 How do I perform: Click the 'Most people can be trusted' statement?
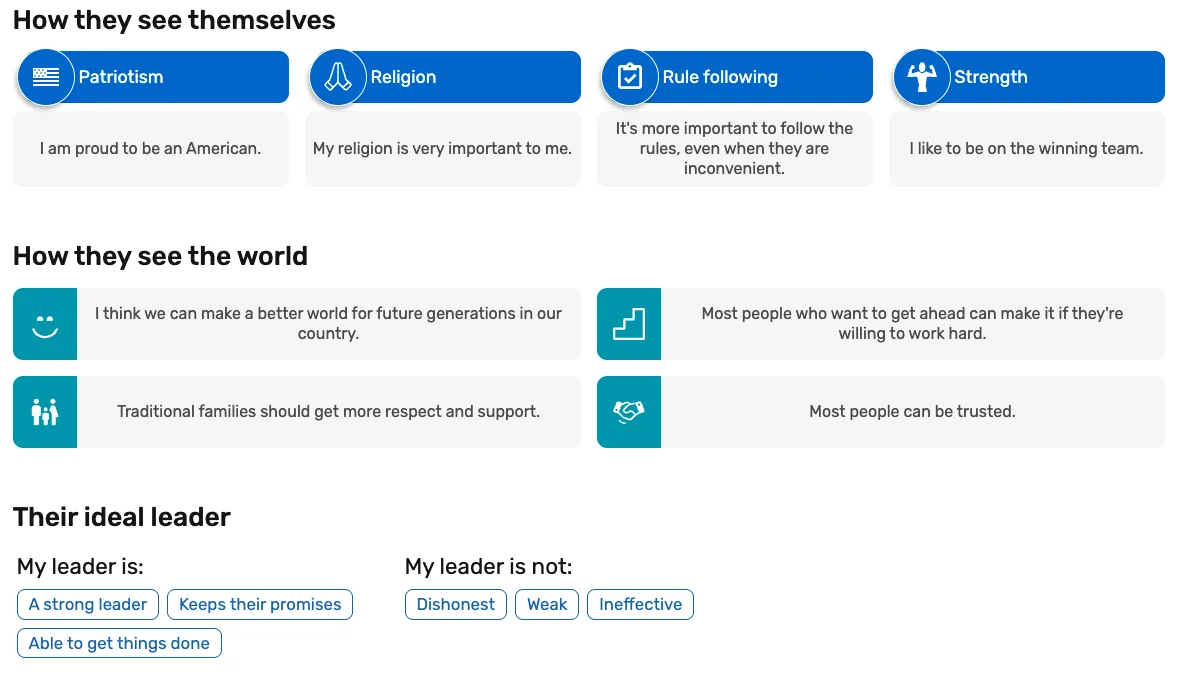912,412
